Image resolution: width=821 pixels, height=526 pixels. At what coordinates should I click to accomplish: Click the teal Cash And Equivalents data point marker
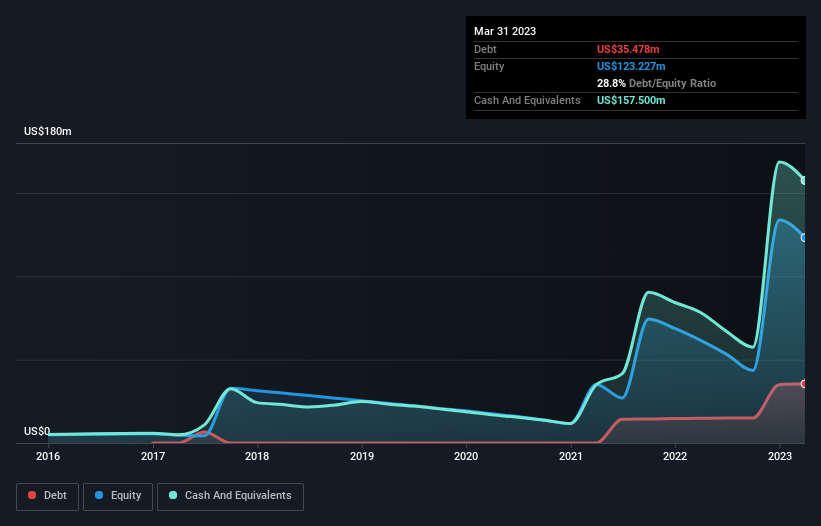pos(804,181)
